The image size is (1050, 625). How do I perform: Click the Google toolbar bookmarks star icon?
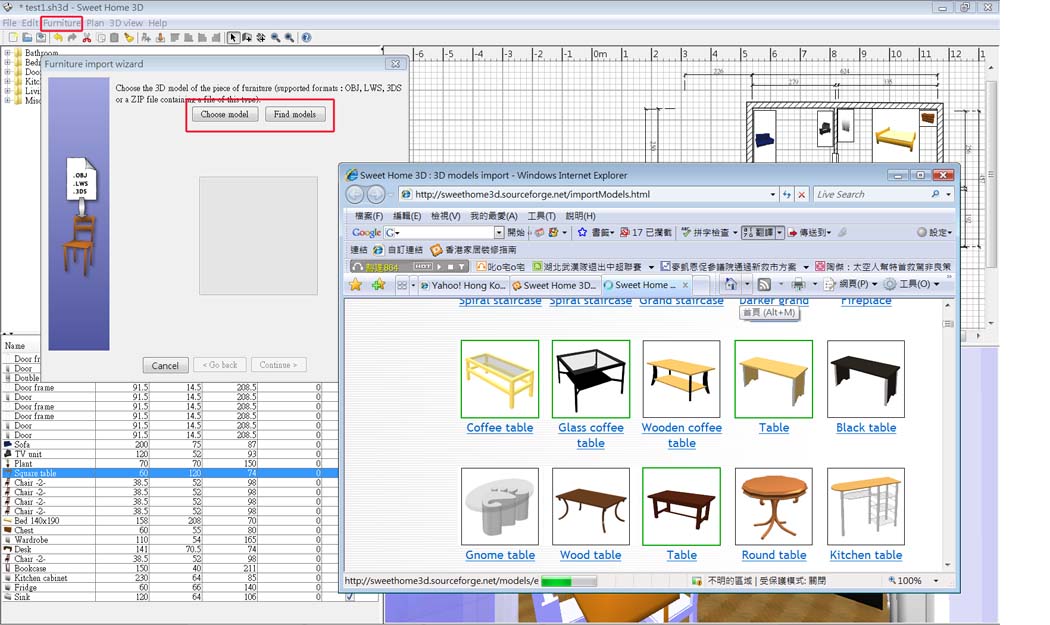(x=582, y=232)
